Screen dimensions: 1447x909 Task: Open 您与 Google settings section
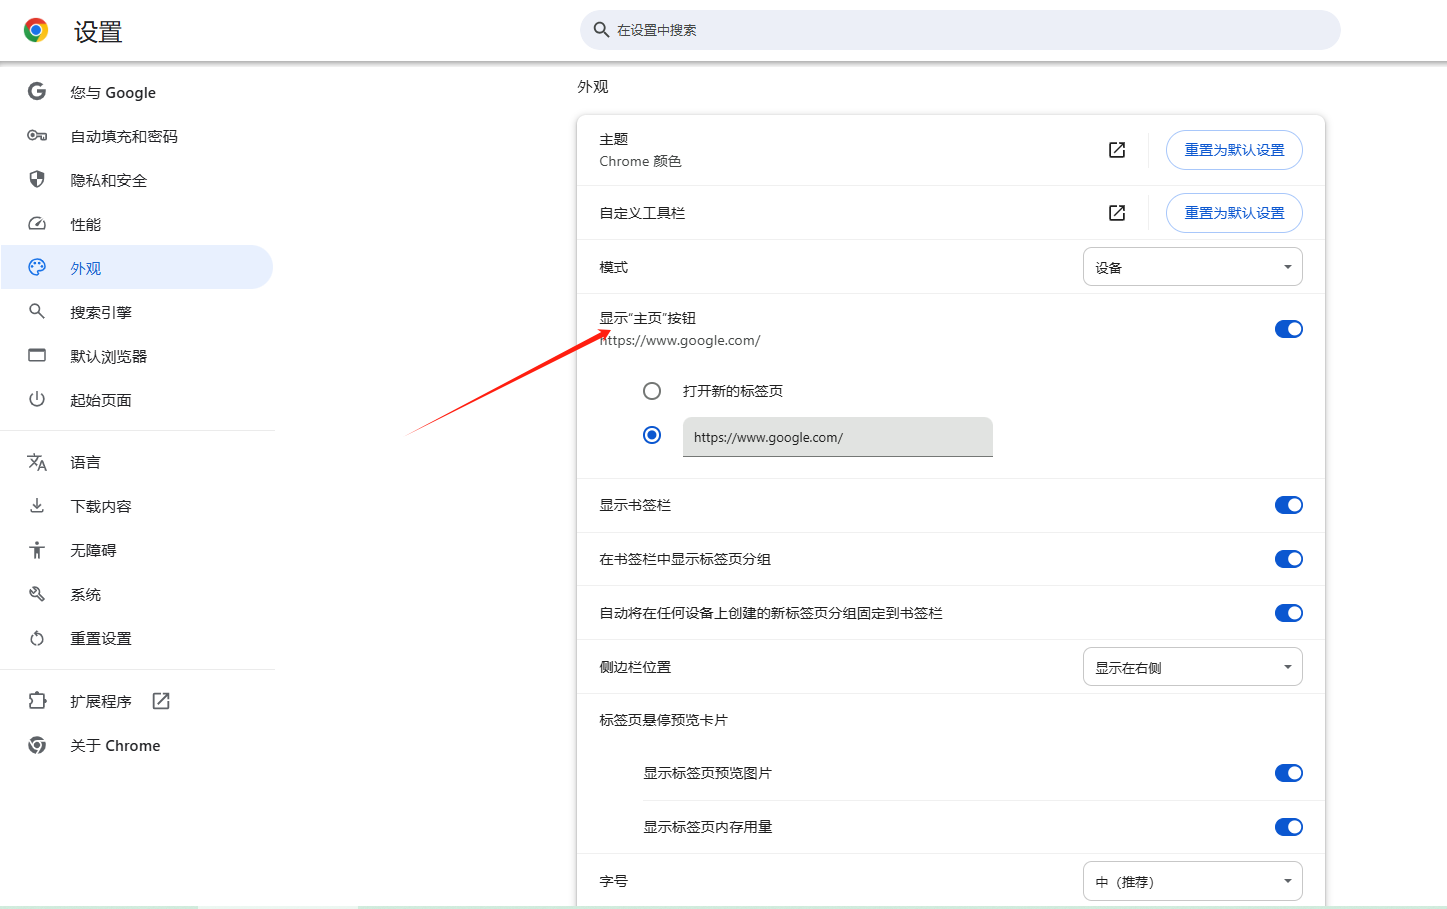pyautogui.click(x=136, y=92)
